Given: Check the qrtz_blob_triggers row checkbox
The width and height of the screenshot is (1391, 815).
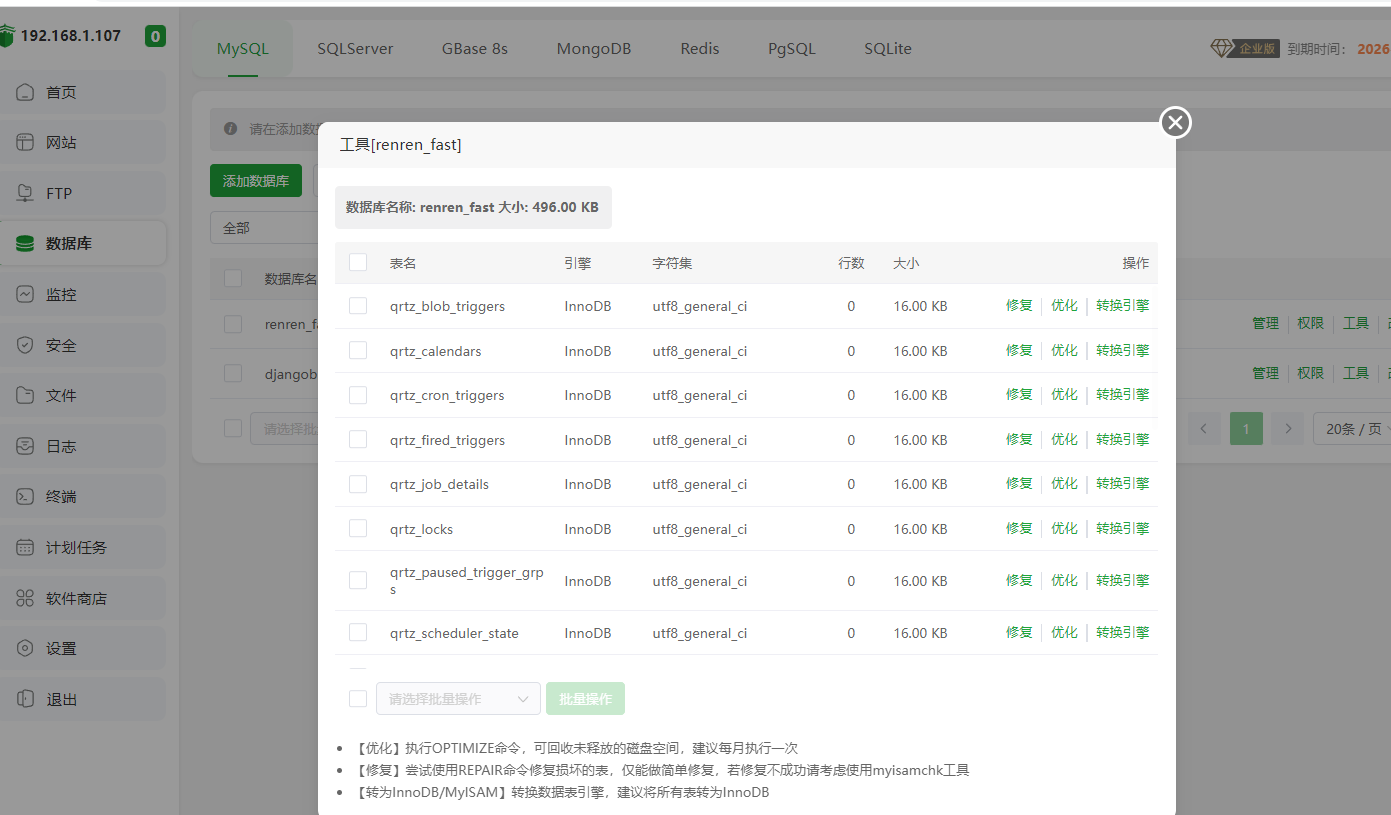Looking at the screenshot, I should coord(358,306).
